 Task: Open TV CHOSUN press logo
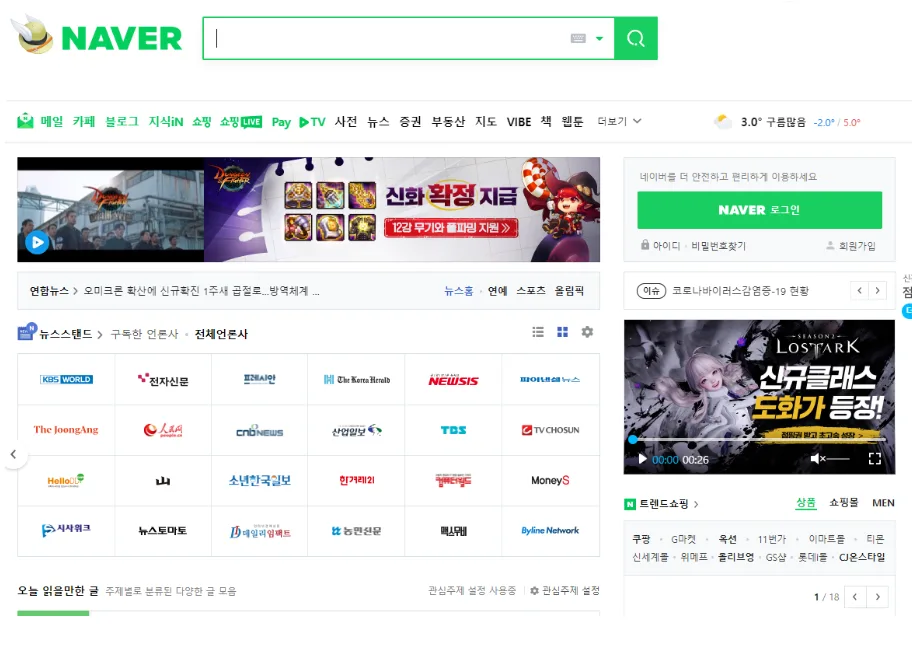tap(550, 430)
